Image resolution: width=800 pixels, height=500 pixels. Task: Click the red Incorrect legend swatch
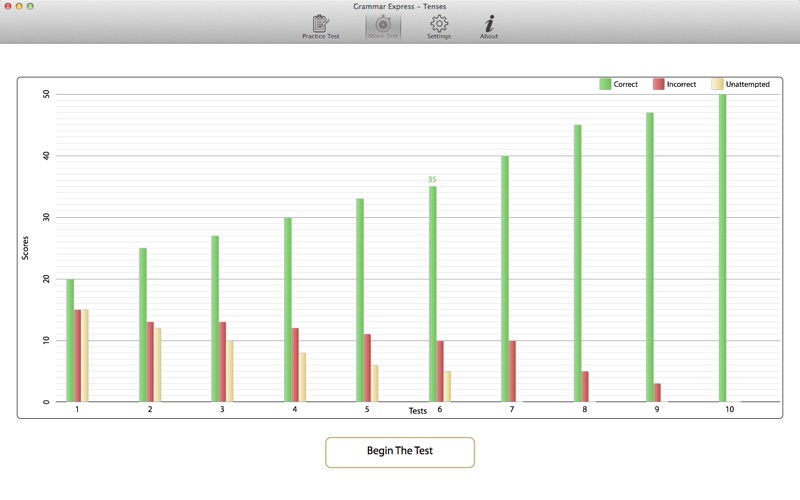[x=659, y=85]
